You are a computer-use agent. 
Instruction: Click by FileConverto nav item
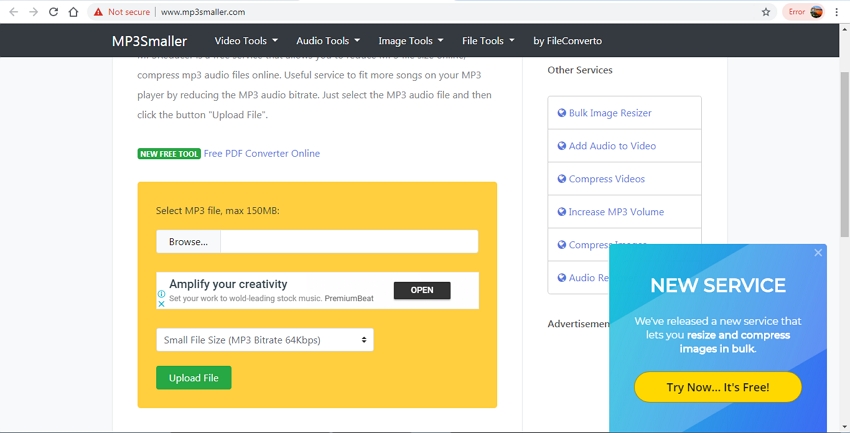[x=567, y=41]
